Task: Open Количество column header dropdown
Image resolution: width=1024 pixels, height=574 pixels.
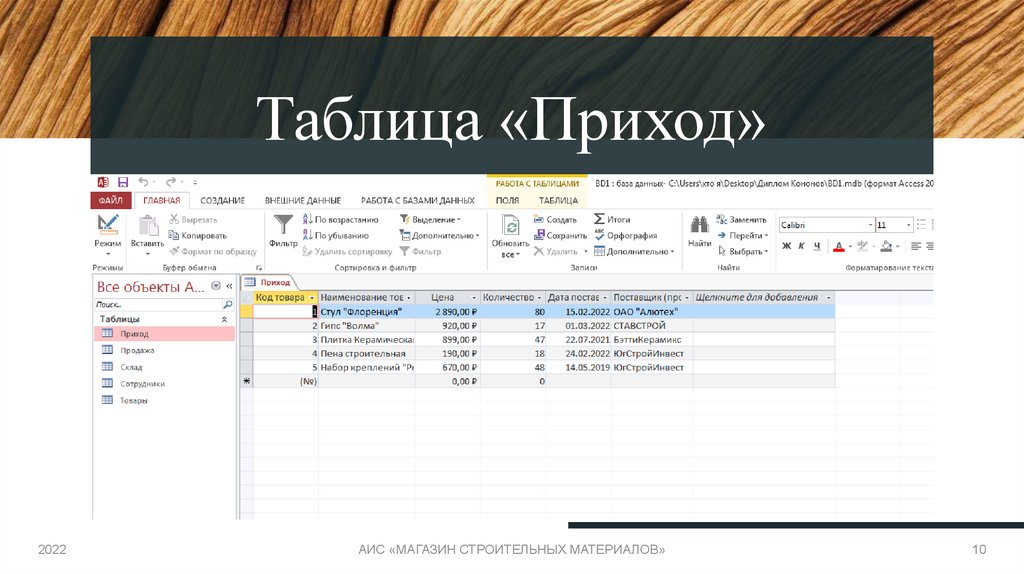Action: click(x=539, y=298)
